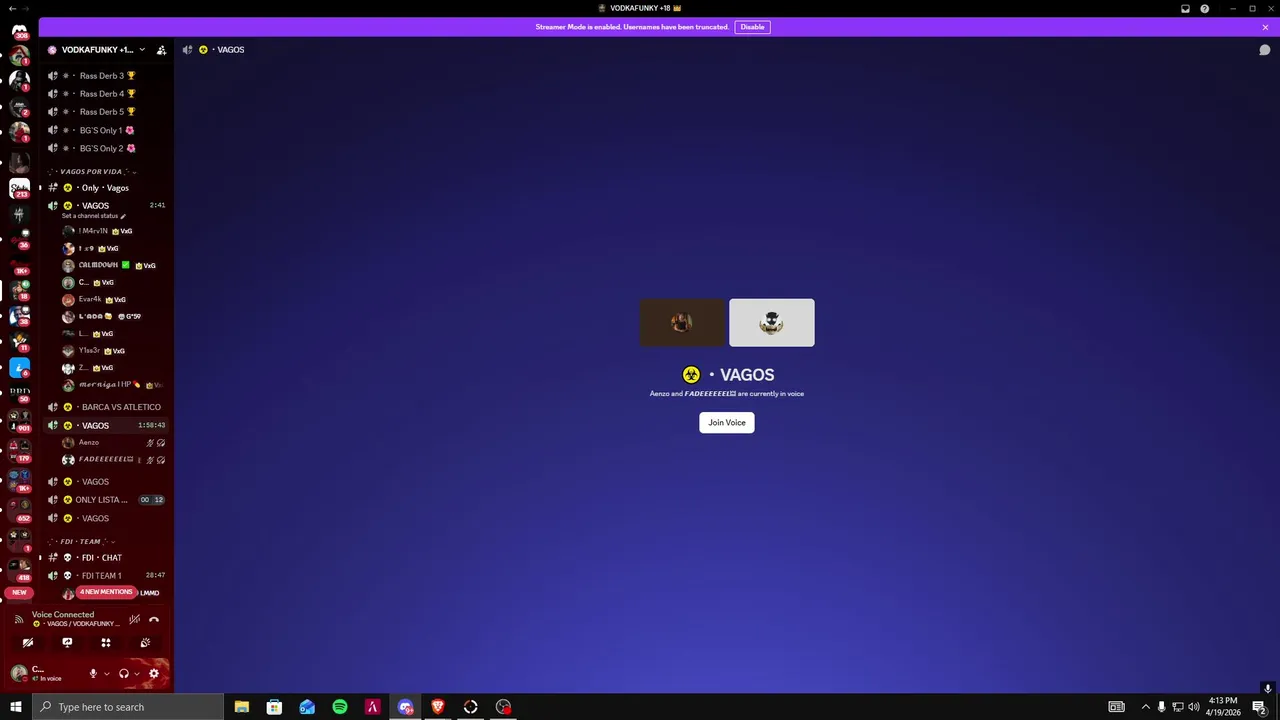
Task: Open your user profile panel avatar
Action: pyautogui.click(x=19, y=673)
